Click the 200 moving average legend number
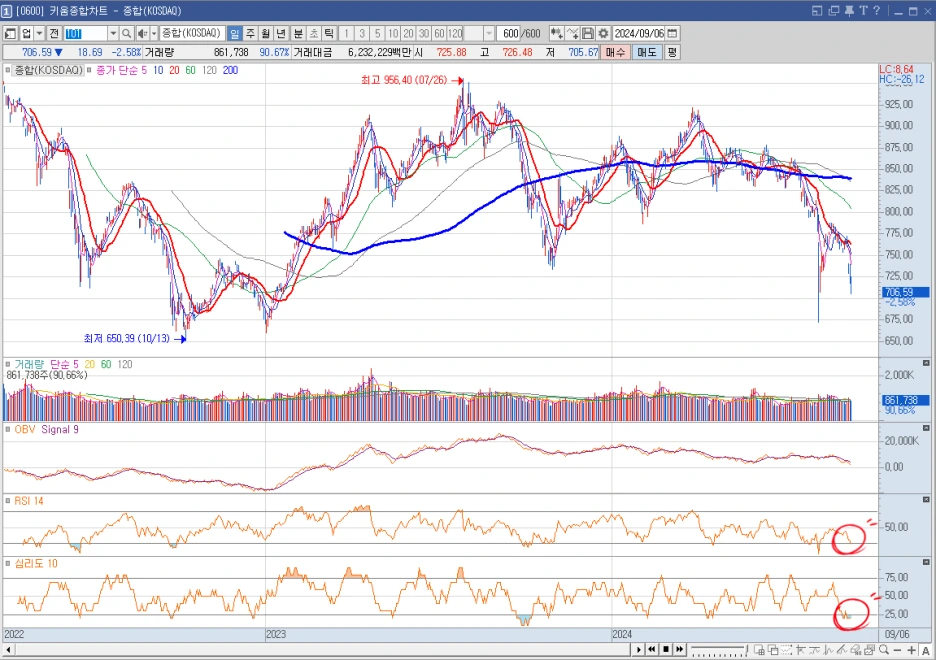 [230, 70]
